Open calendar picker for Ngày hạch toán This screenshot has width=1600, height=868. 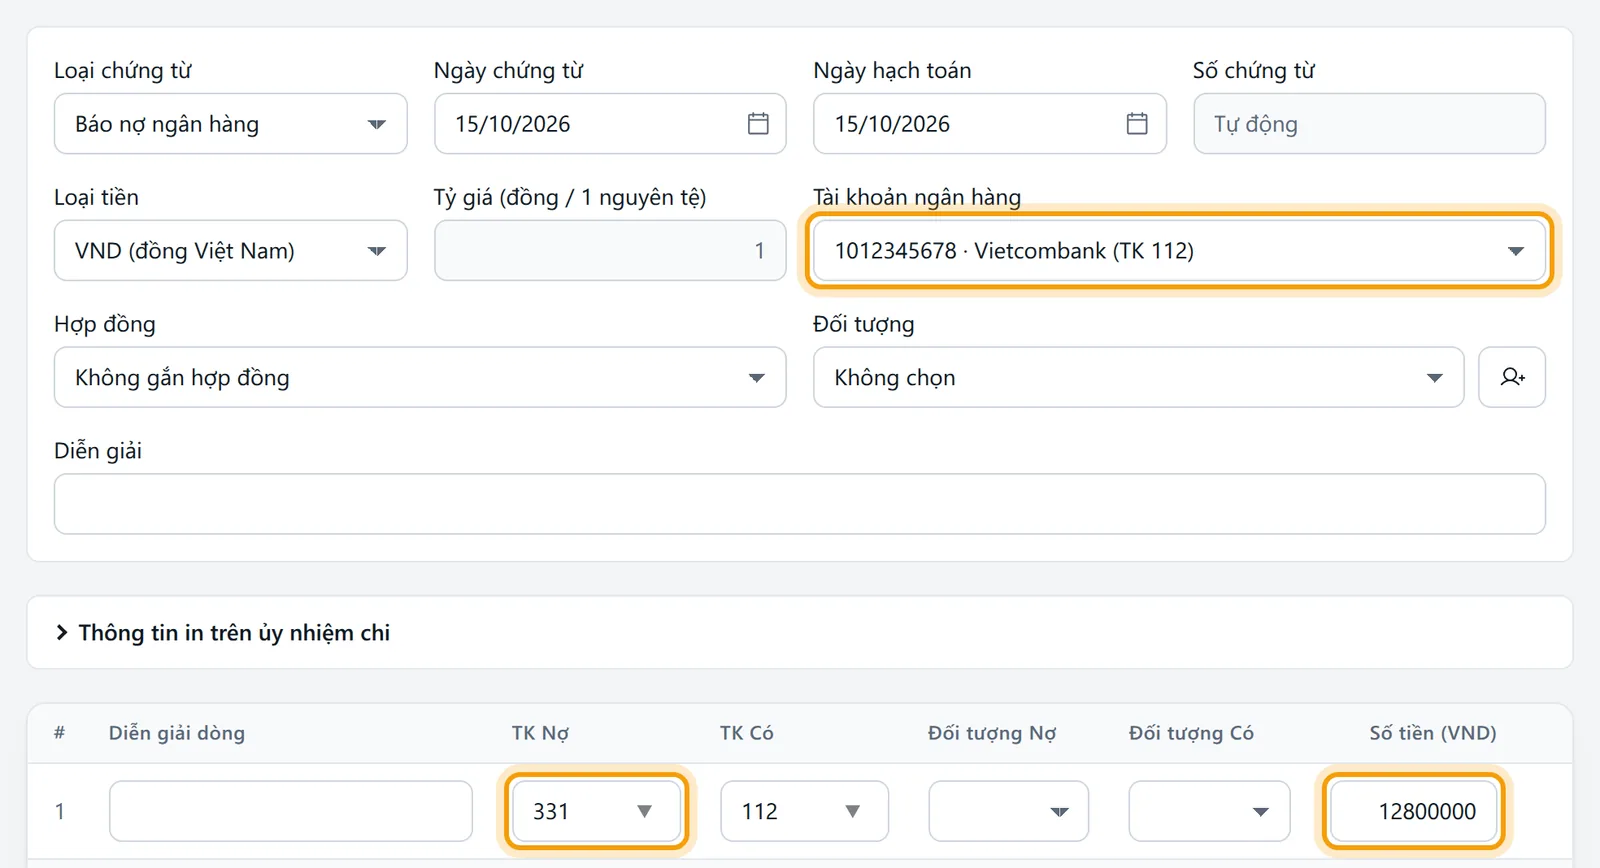1137,124
